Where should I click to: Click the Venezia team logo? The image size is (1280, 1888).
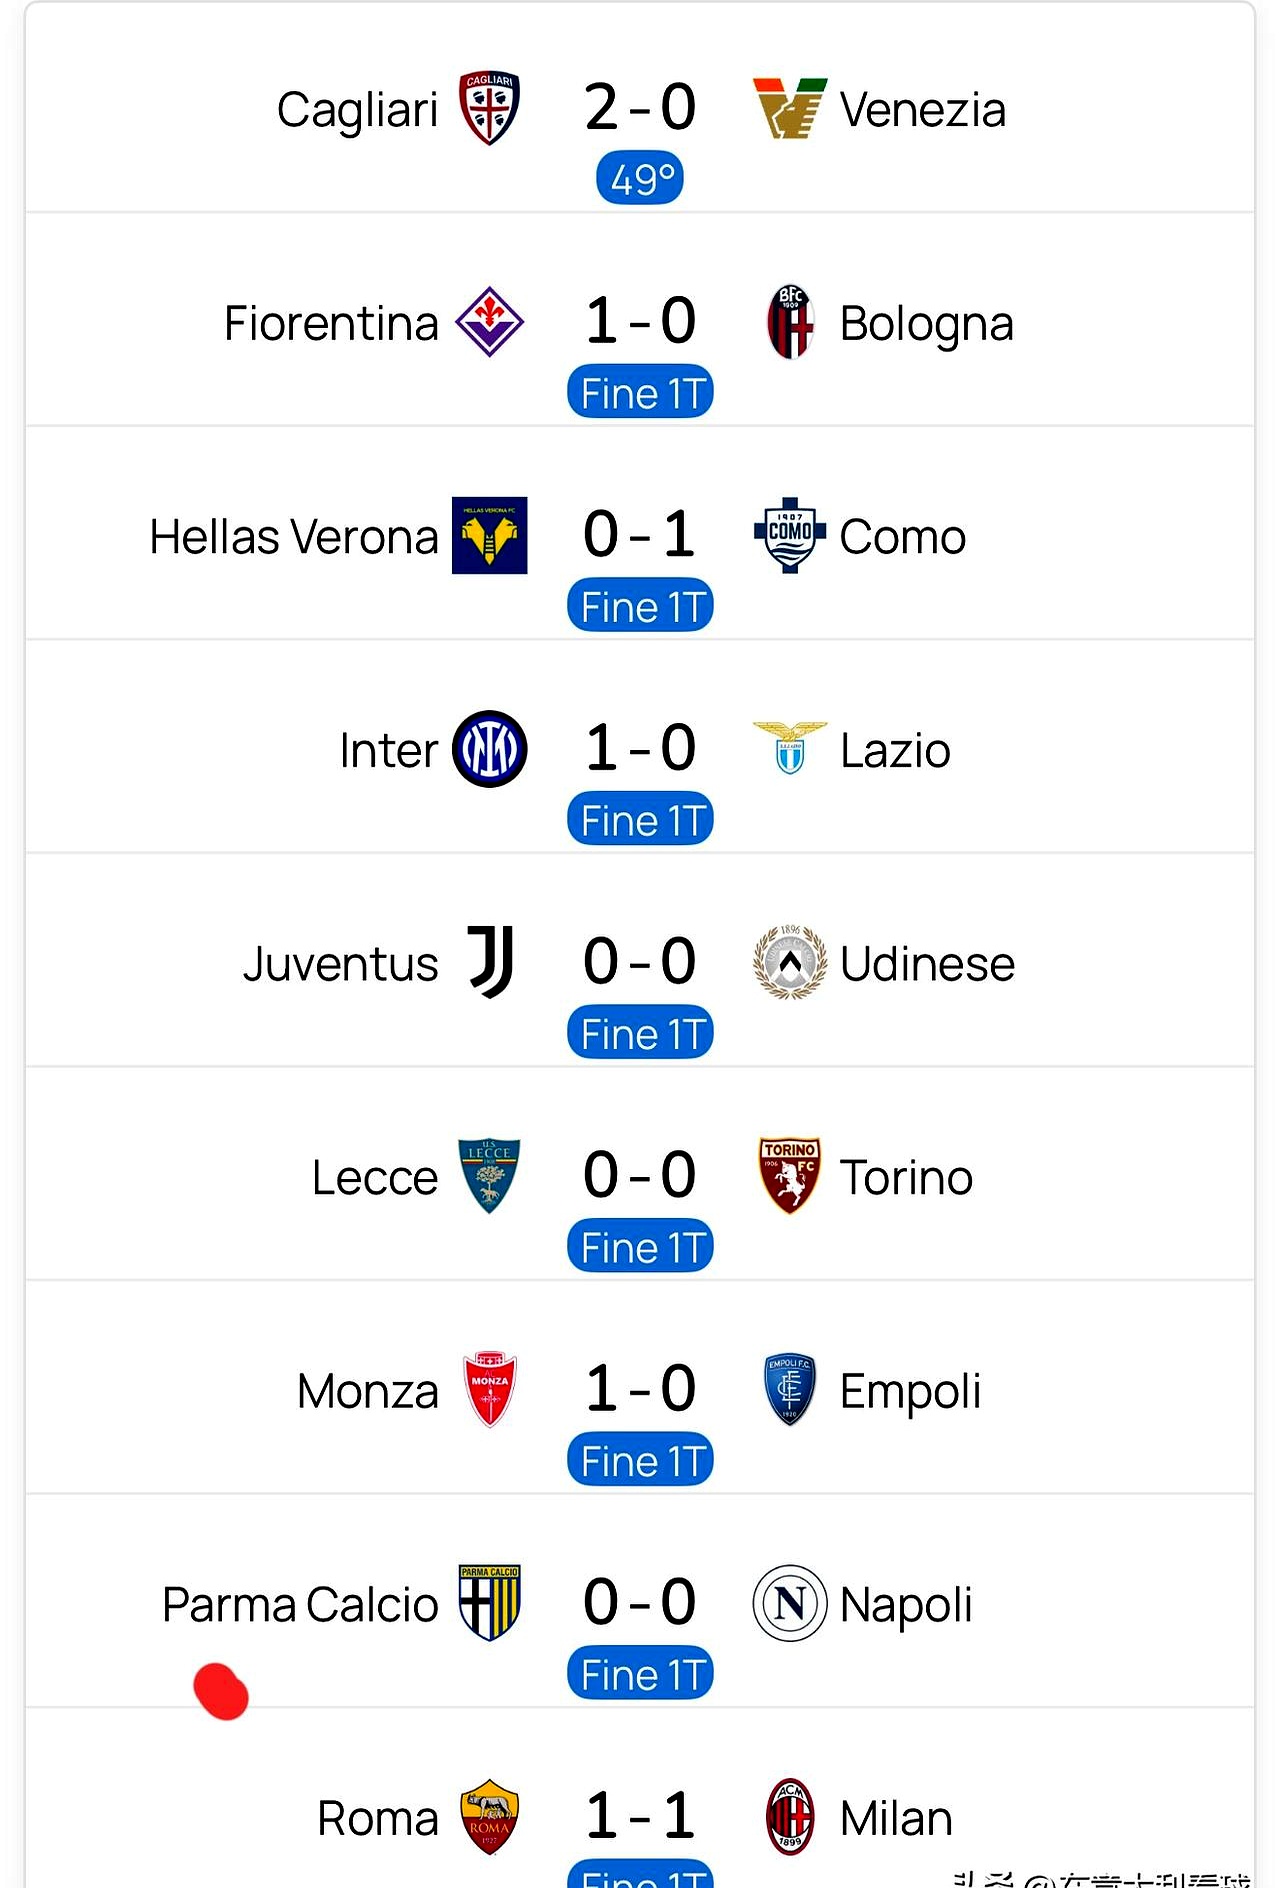pos(790,108)
